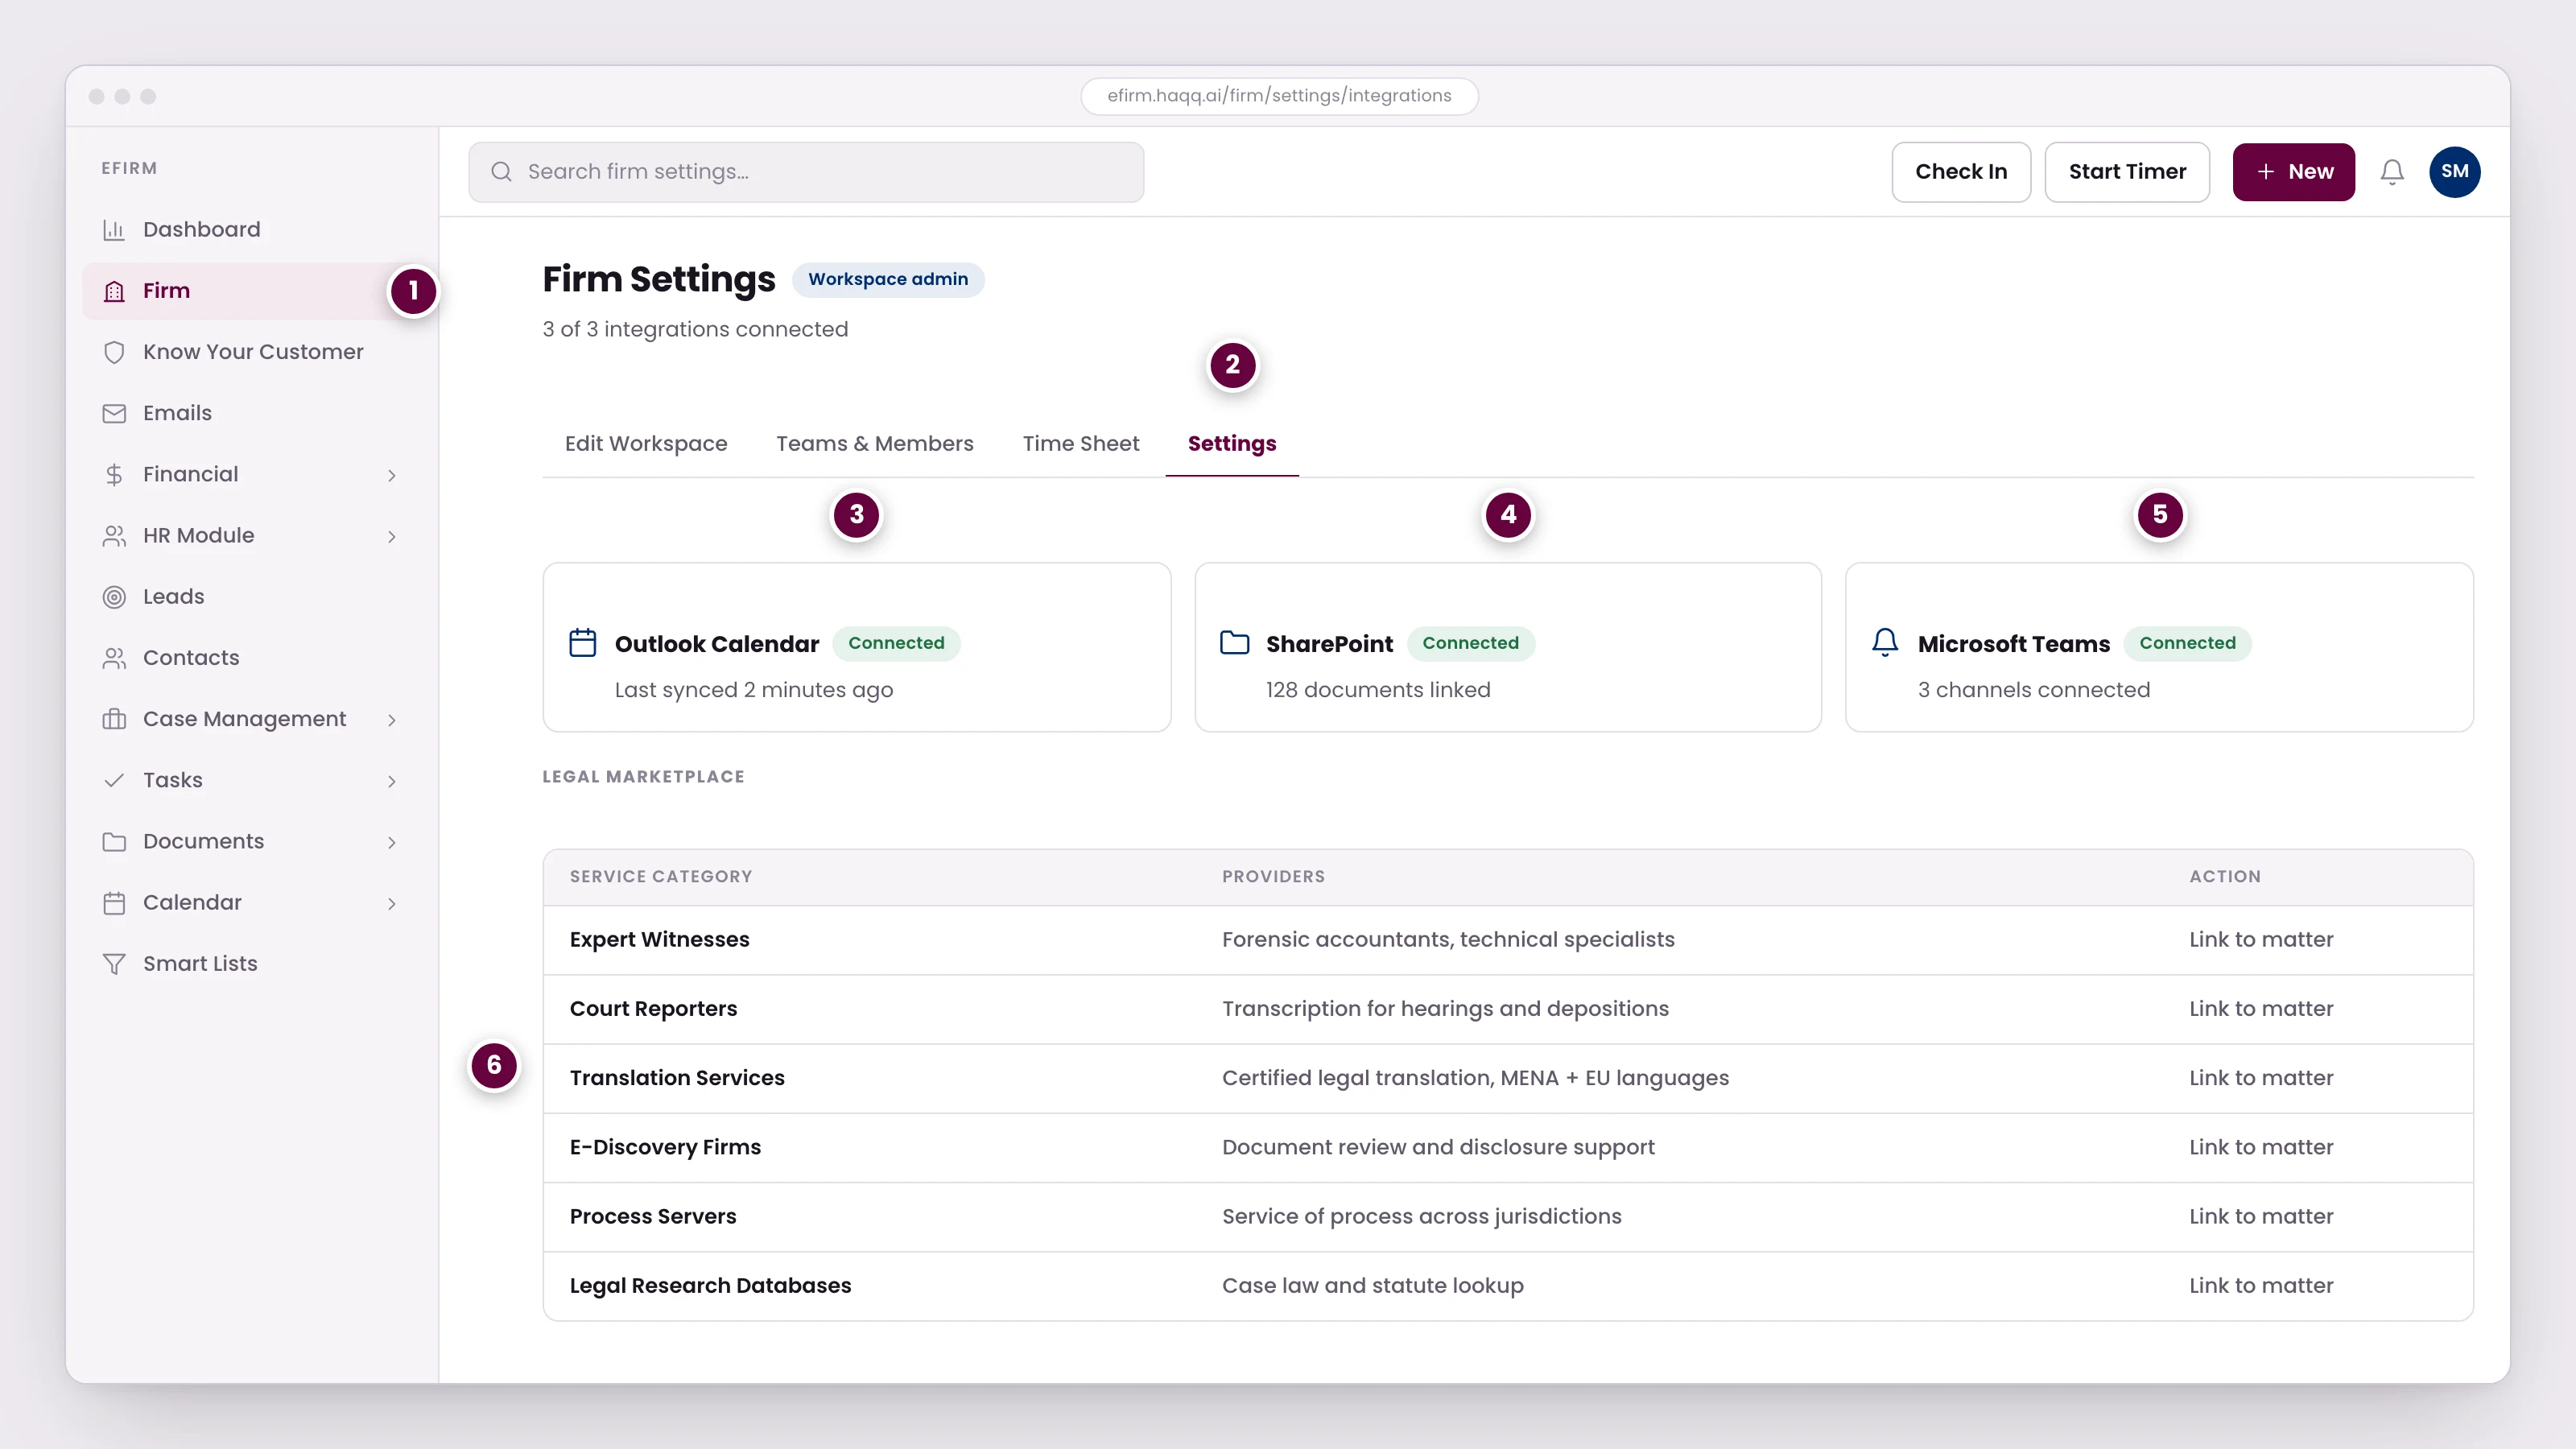
Task: Click the New button
Action: pyautogui.click(x=2293, y=172)
